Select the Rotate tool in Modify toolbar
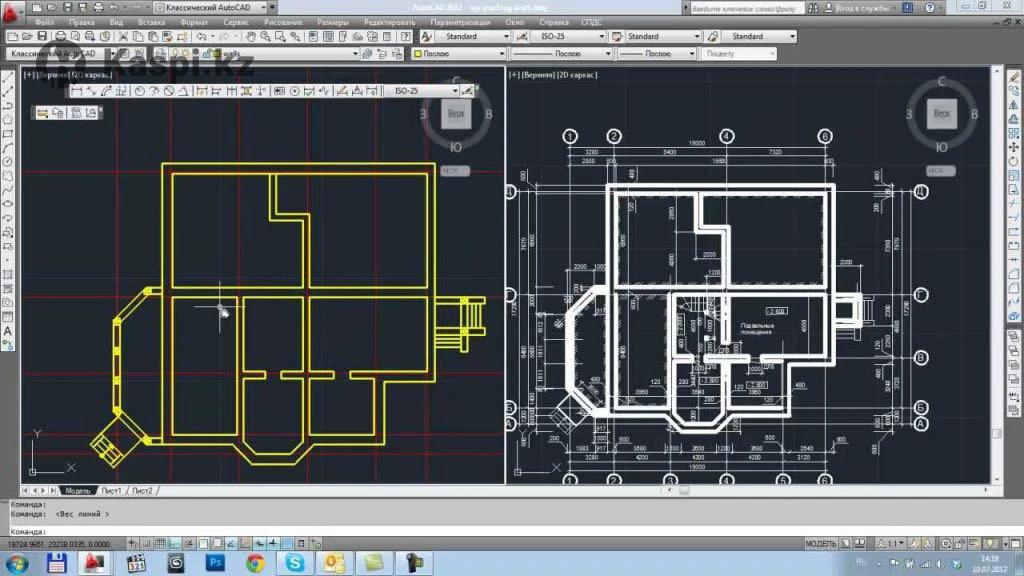Screen dimensions: 1024x576 tap(1014, 161)
